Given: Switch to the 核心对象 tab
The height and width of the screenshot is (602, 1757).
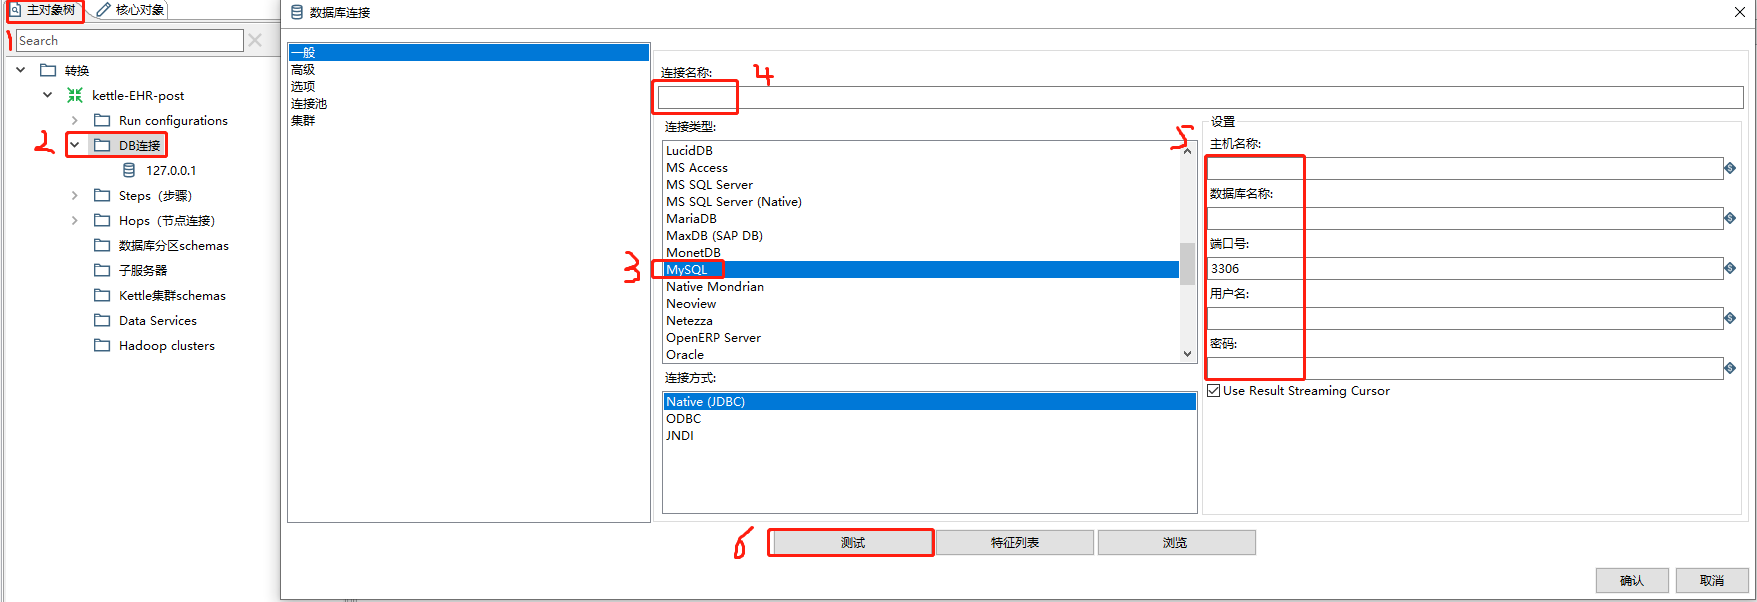Looking at the screenshot, I should (x=132, y=10).
